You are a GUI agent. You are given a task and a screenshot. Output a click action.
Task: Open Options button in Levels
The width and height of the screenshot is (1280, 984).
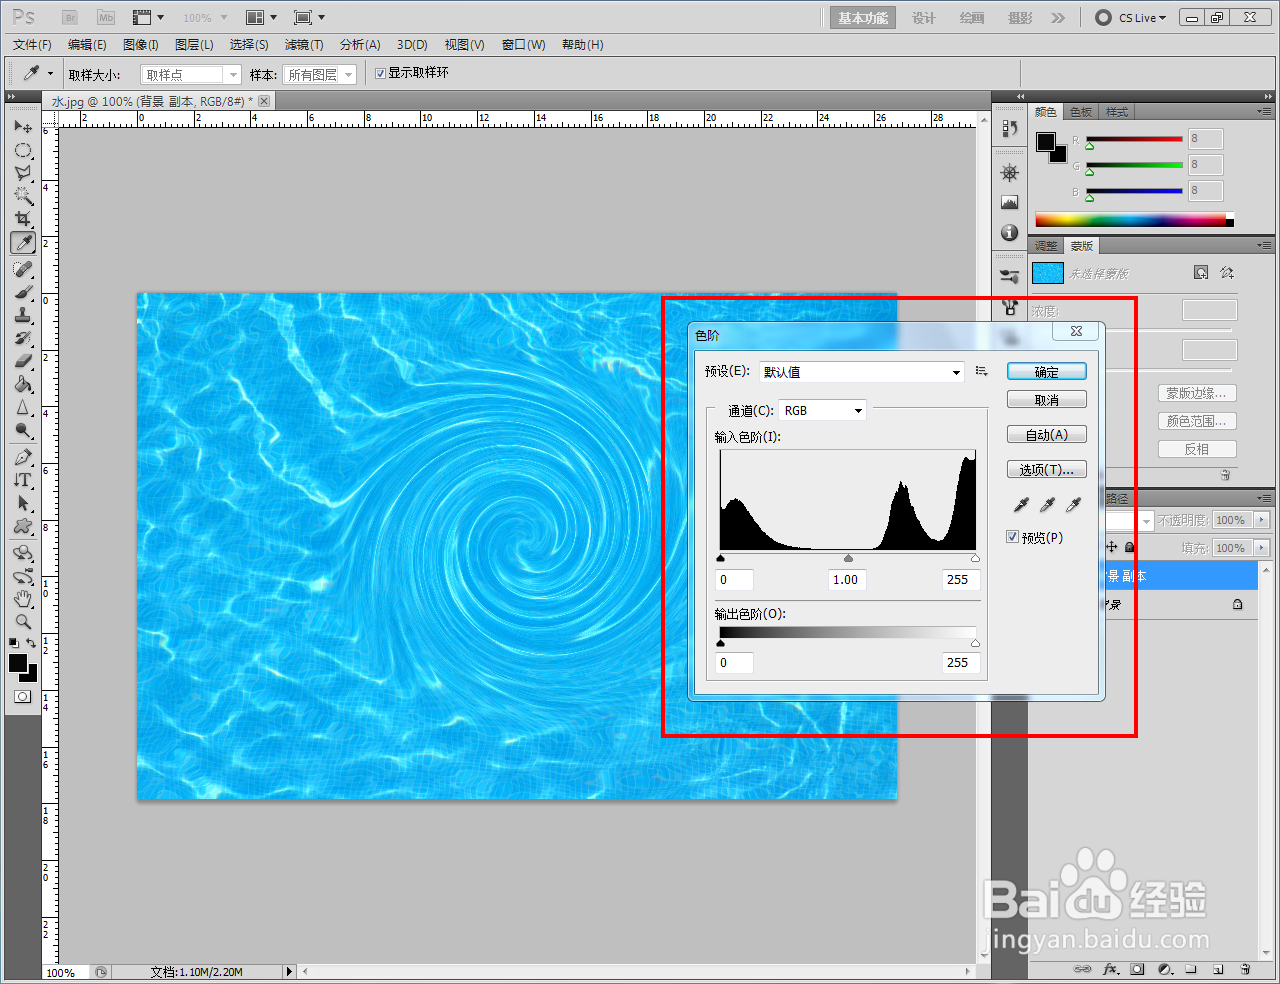pos(1047,470)
